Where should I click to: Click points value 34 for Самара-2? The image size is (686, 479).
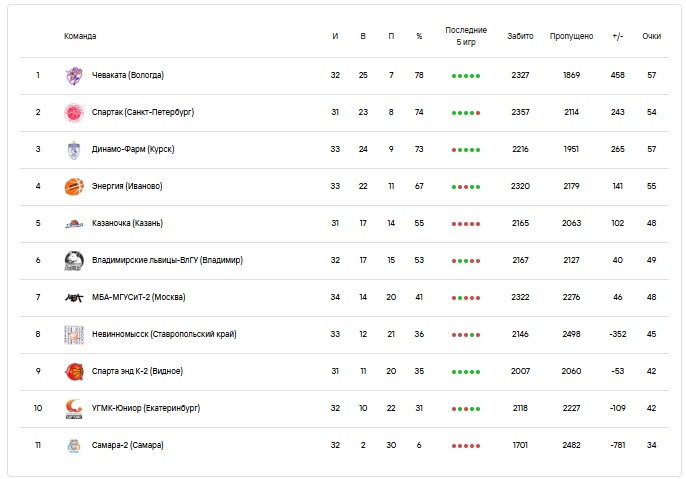click(651, 445)
